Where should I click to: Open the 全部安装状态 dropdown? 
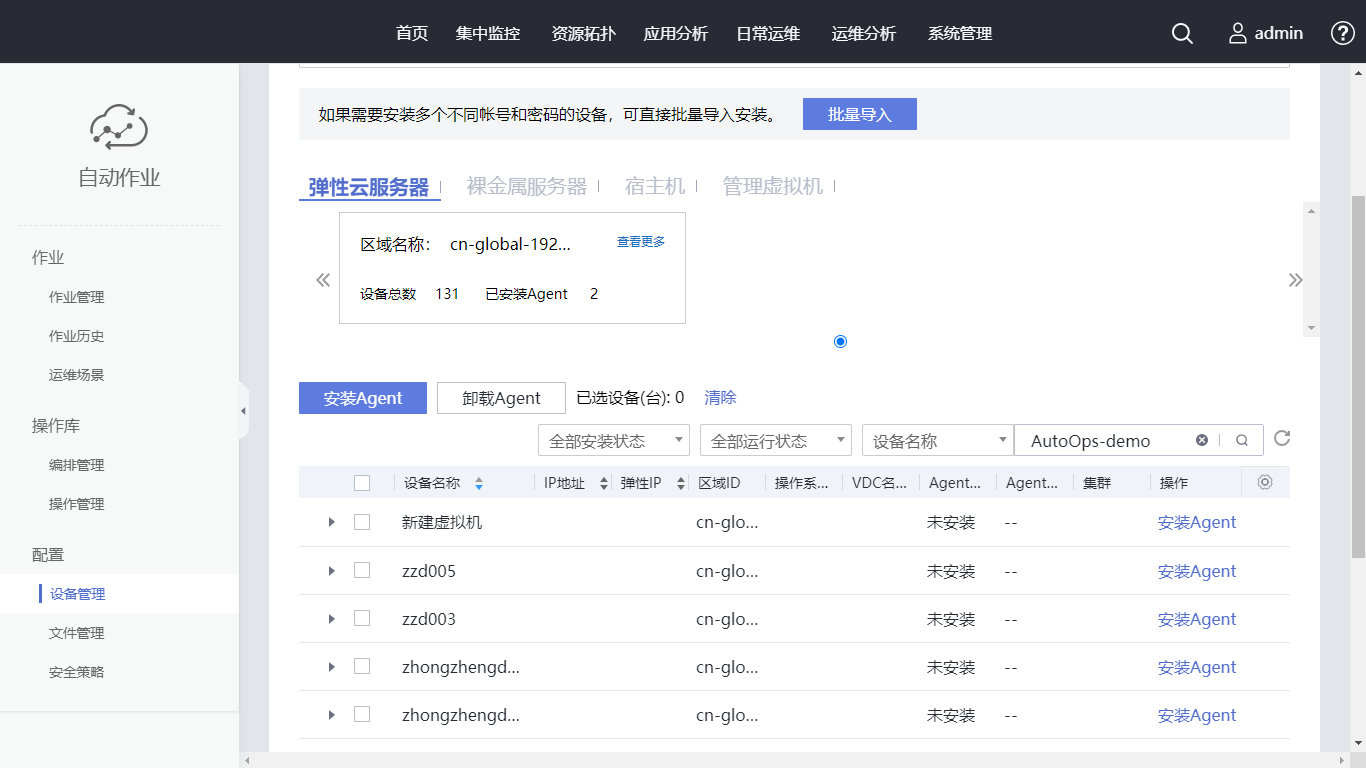click(613, 441)
